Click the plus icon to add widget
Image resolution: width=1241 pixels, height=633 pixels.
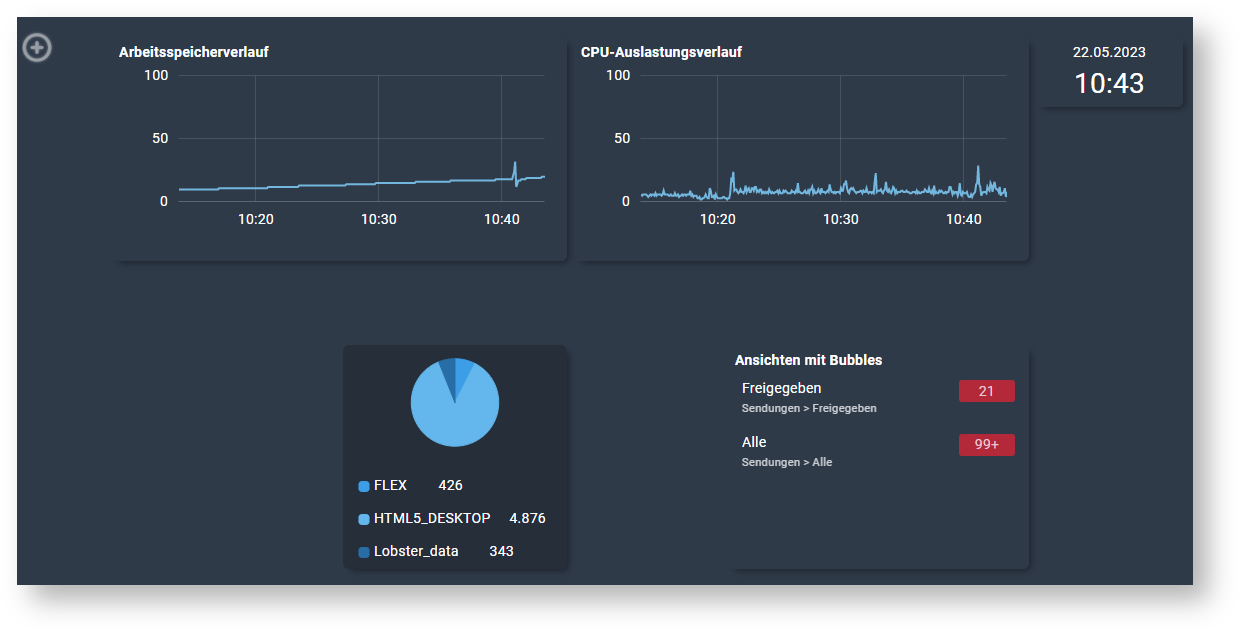pos(37,47)
